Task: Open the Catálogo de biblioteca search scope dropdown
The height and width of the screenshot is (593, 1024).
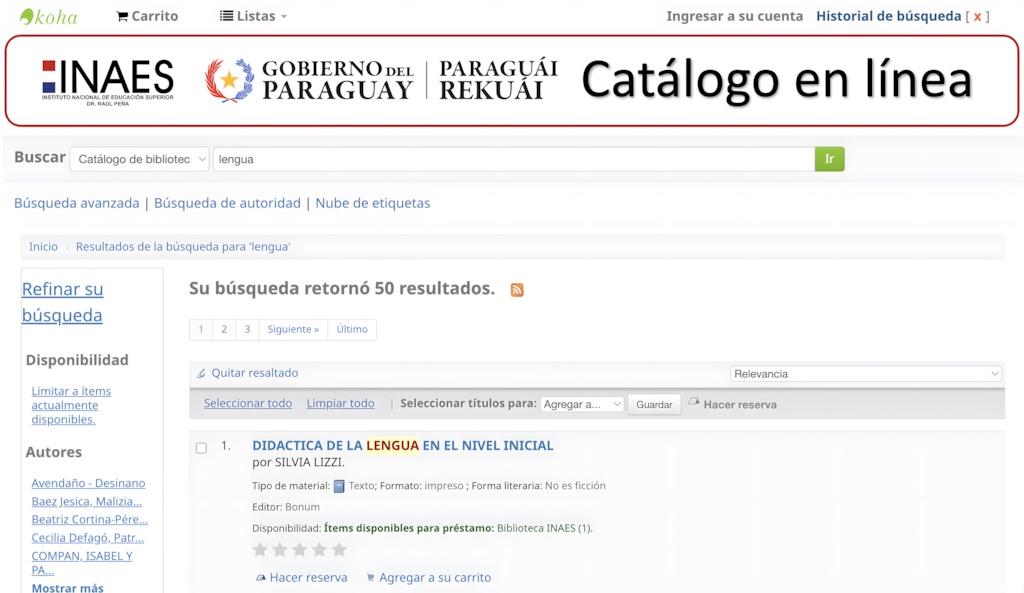Action: pos(140,159)
